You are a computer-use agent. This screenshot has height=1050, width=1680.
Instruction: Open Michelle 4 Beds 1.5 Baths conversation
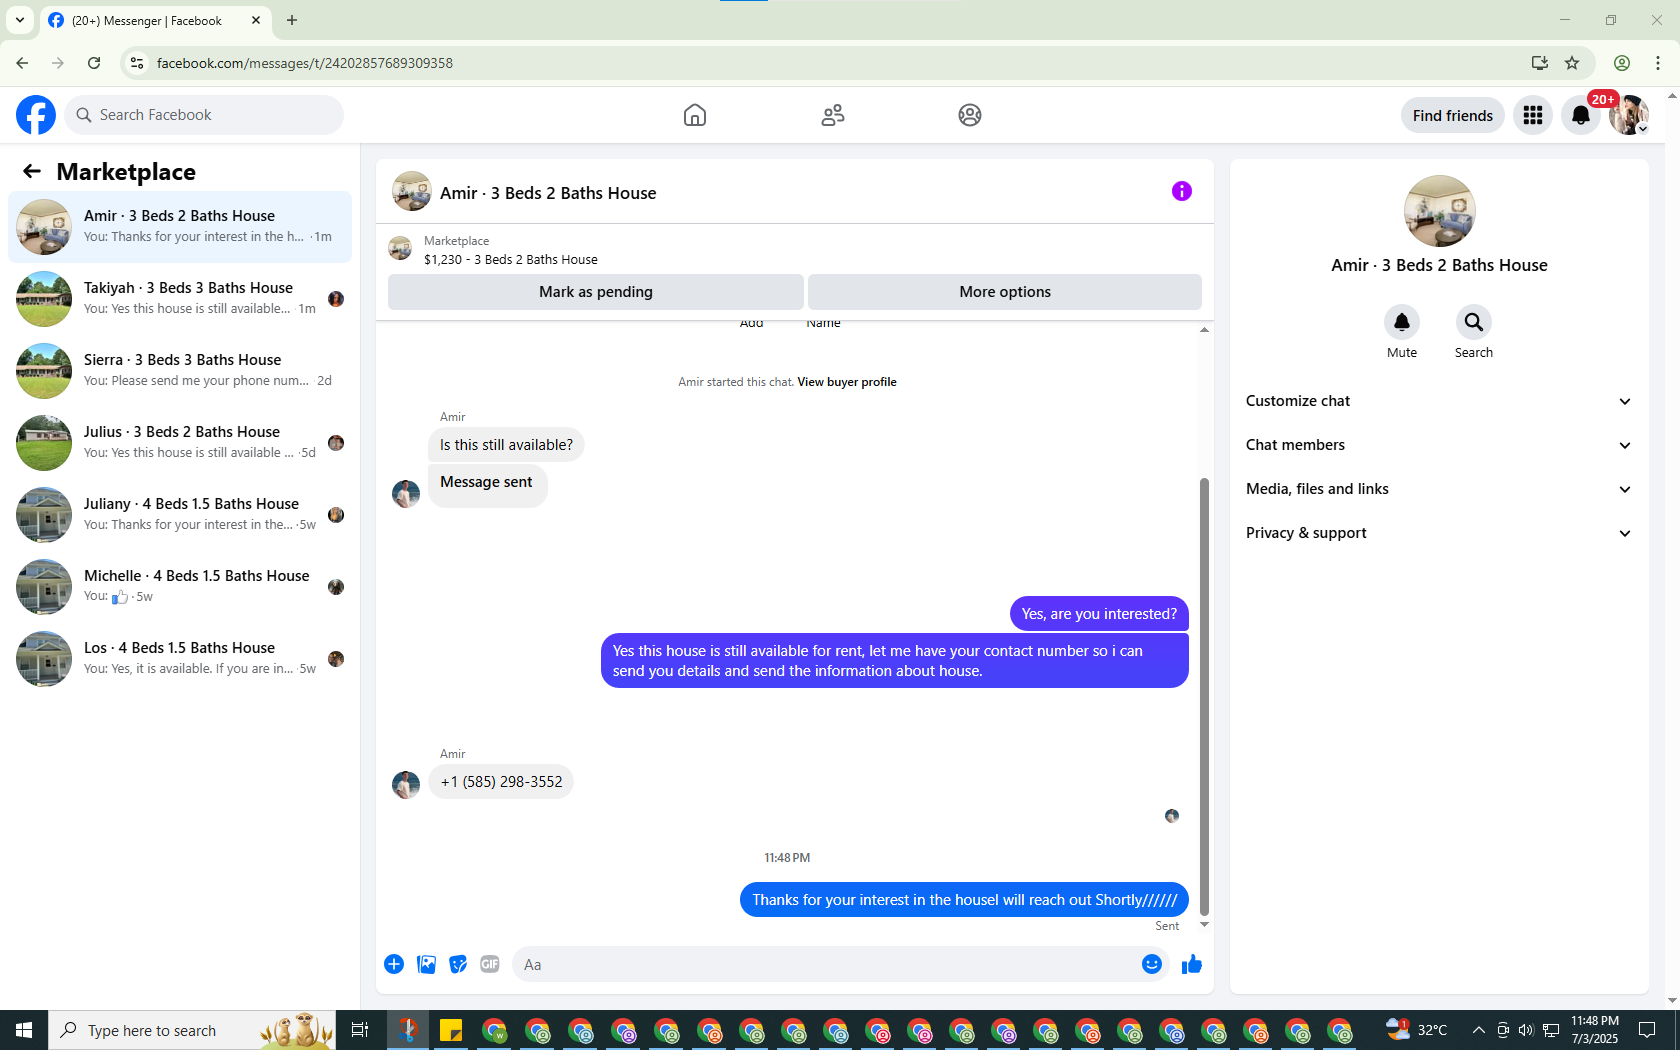180,587
